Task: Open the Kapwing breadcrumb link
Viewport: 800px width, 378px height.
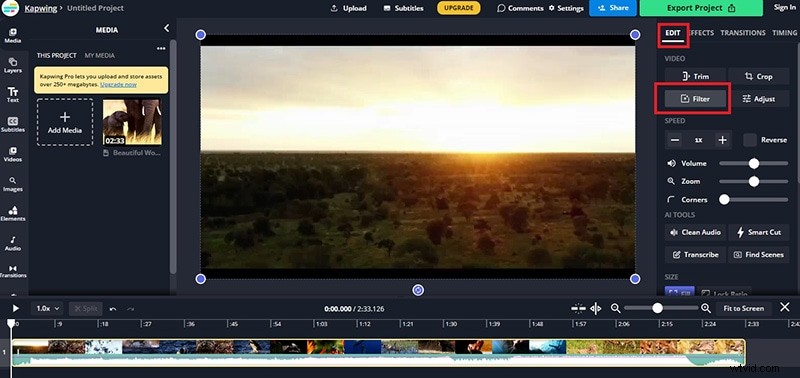Action: tap(42, 8)
